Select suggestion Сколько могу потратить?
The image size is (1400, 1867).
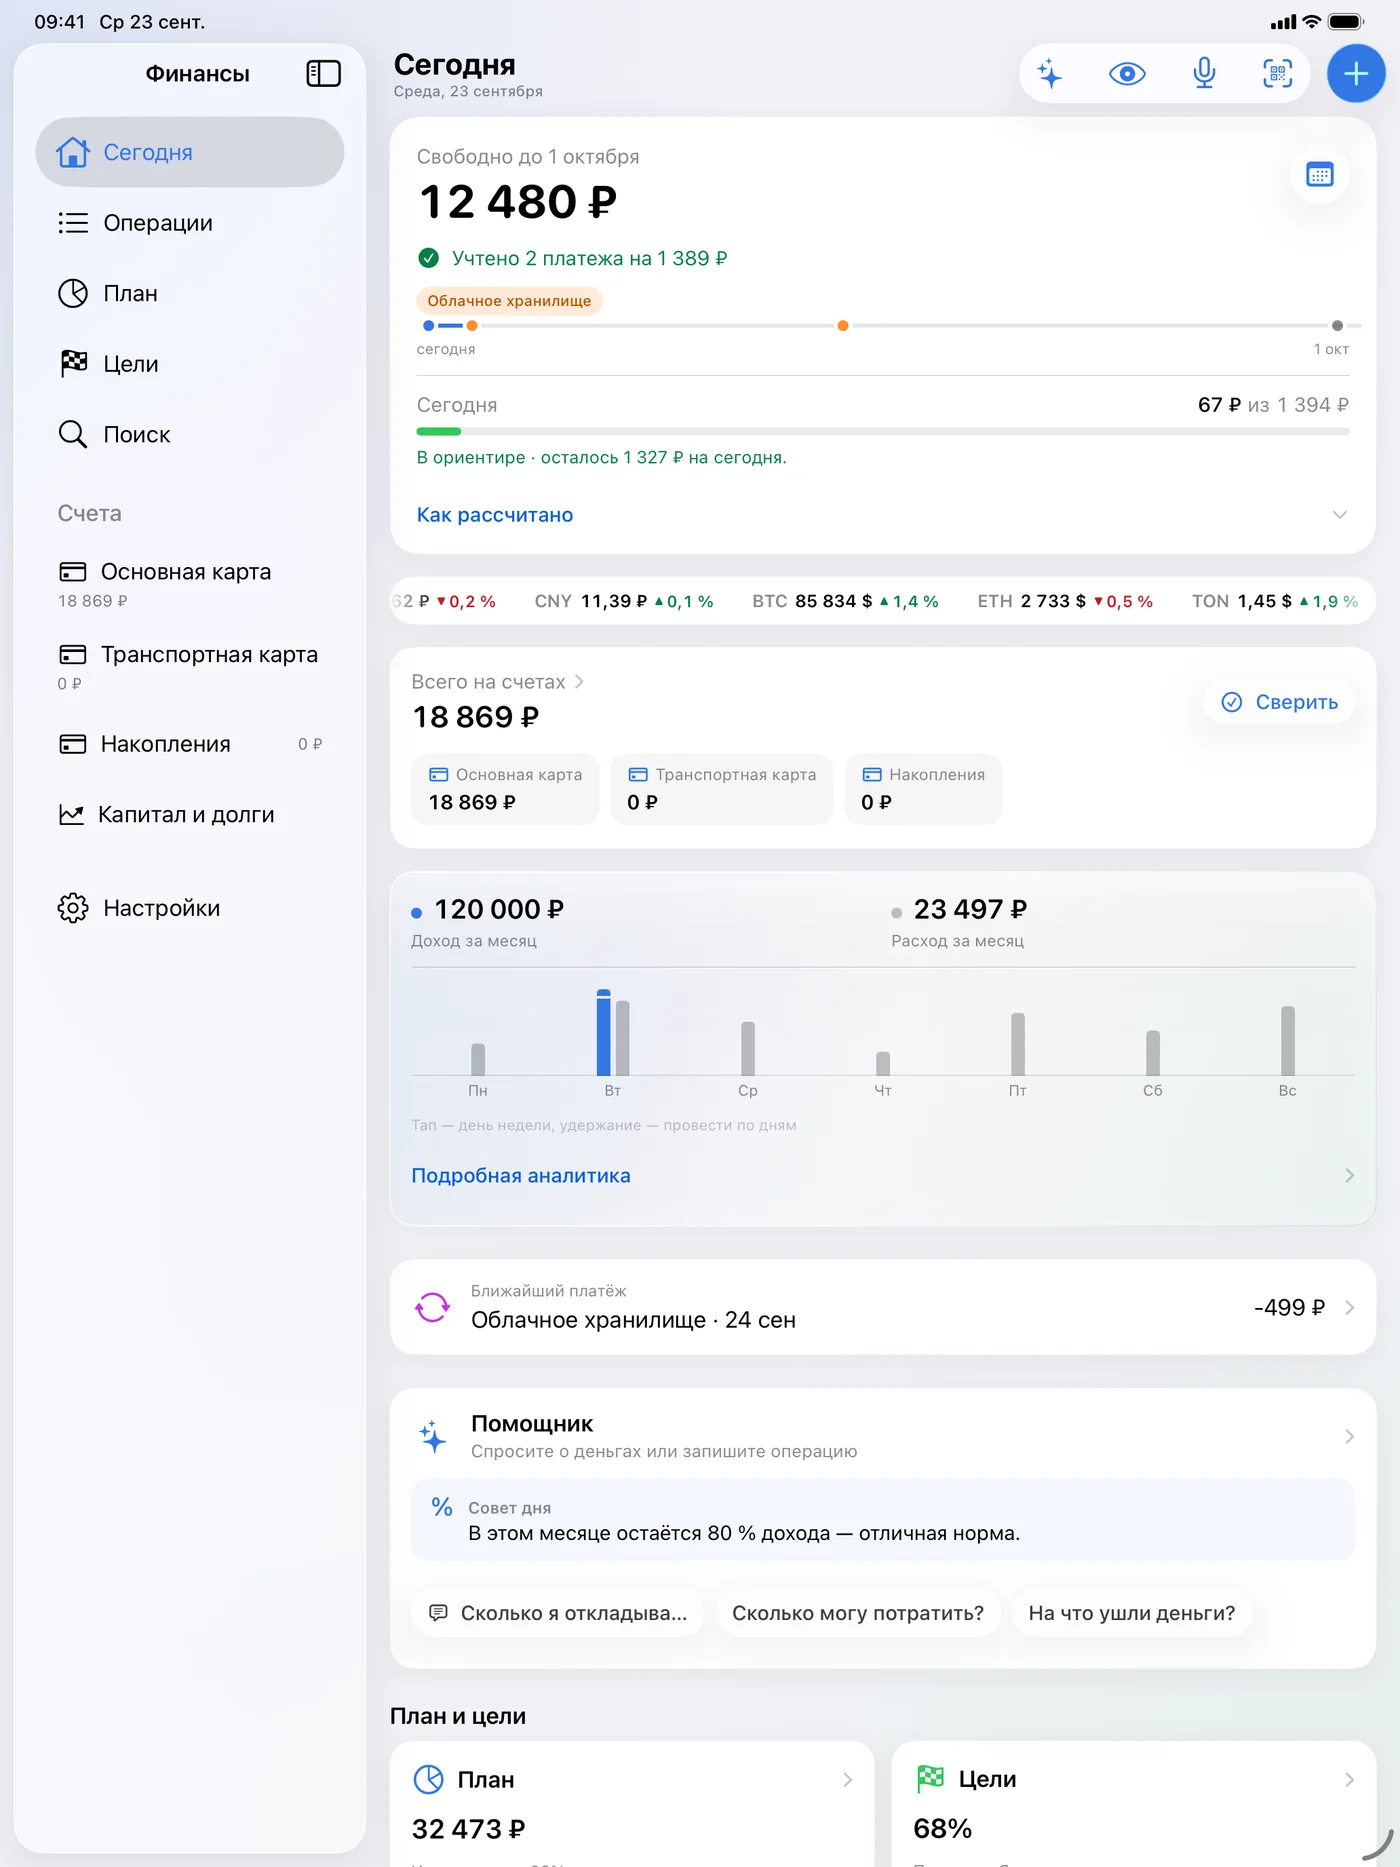click(858, 1613)
